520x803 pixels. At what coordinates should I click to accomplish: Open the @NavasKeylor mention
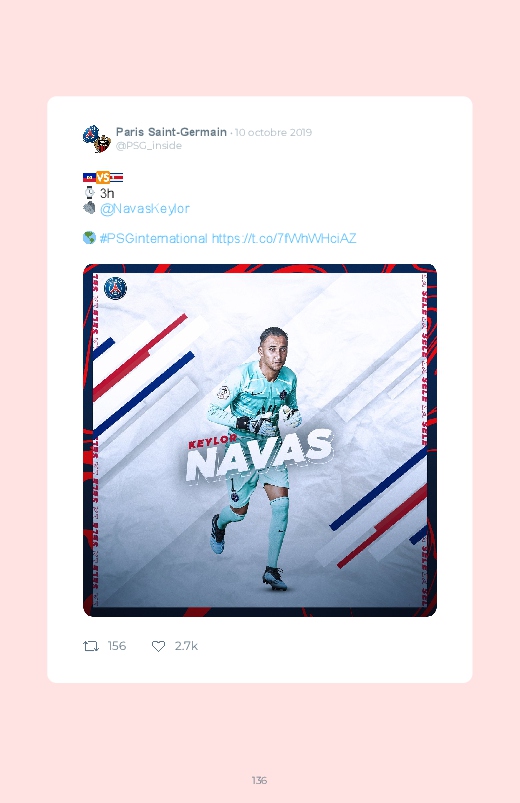point(144,208)
